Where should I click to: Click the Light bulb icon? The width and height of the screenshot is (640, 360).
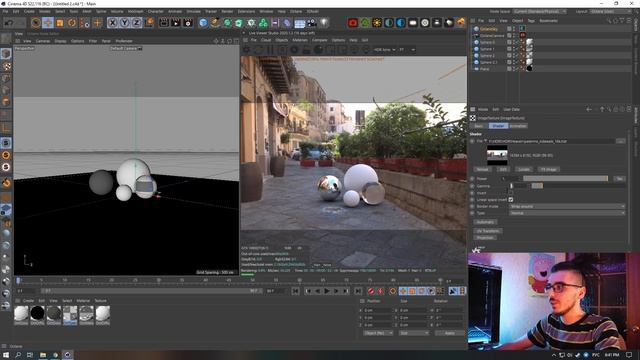(324, 23)
